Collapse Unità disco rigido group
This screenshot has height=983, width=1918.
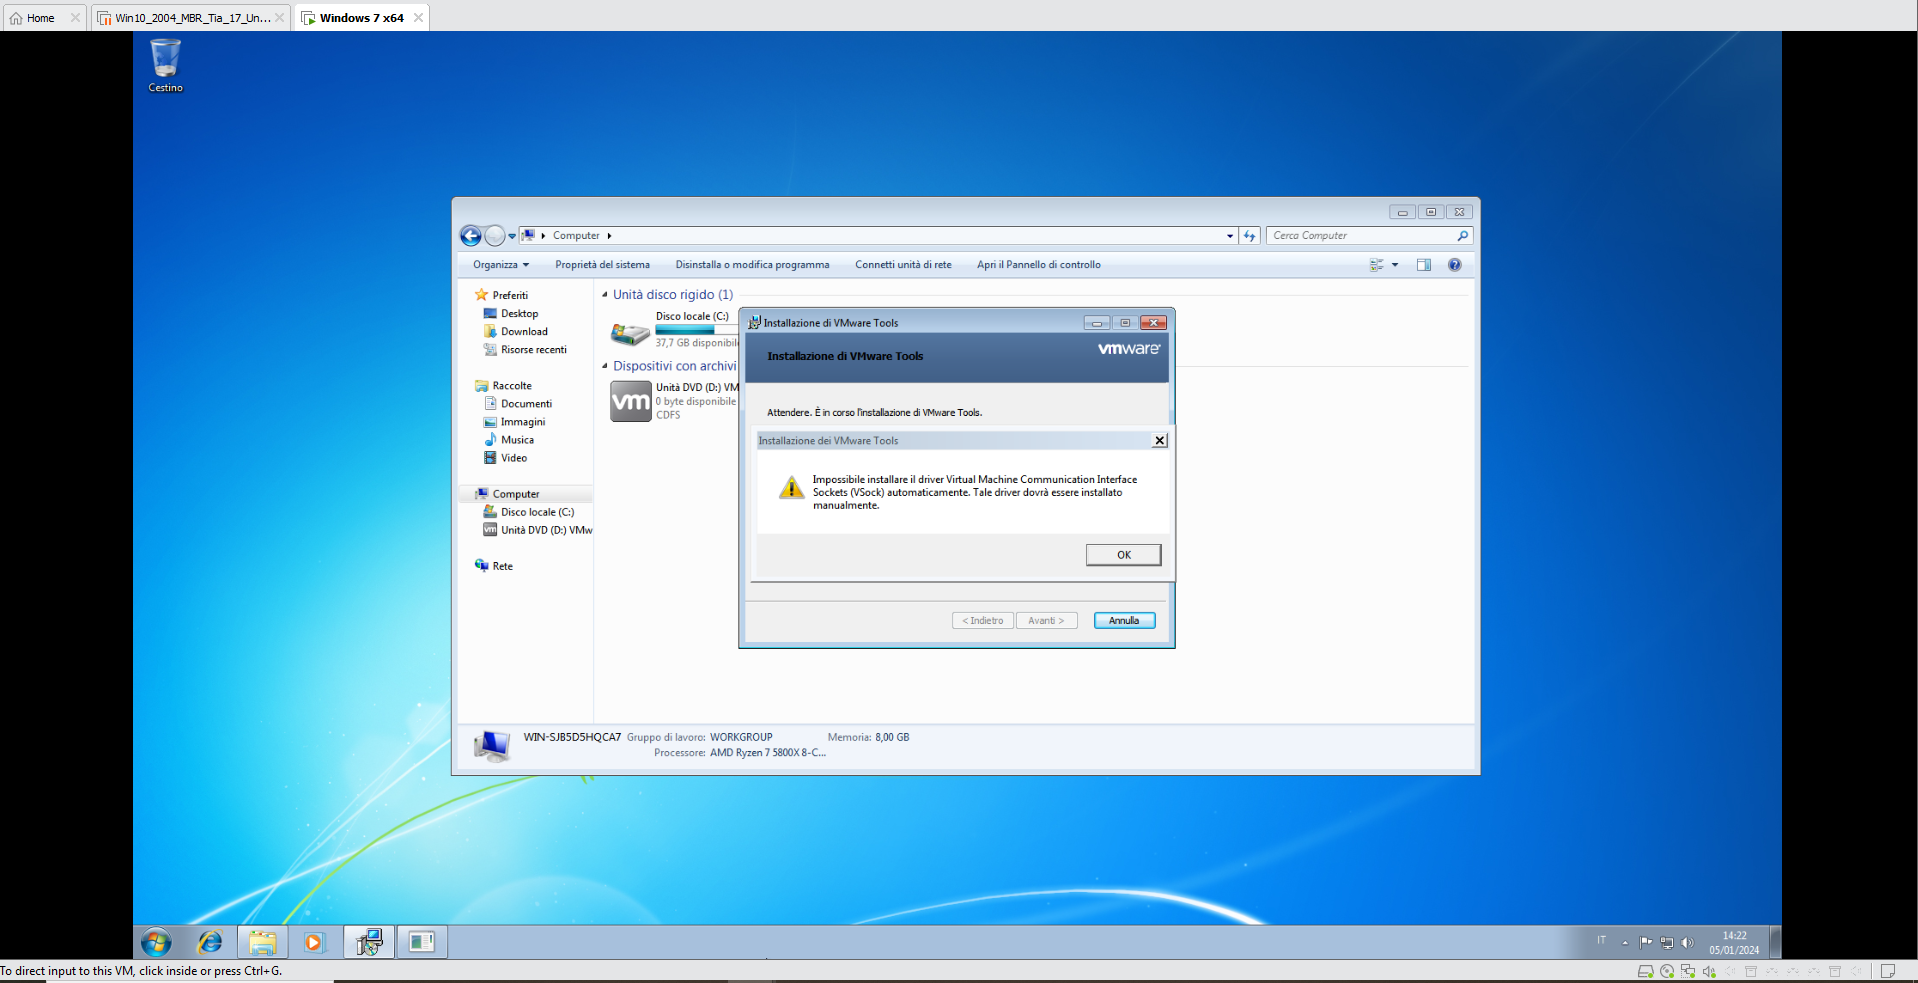(604, 295)
